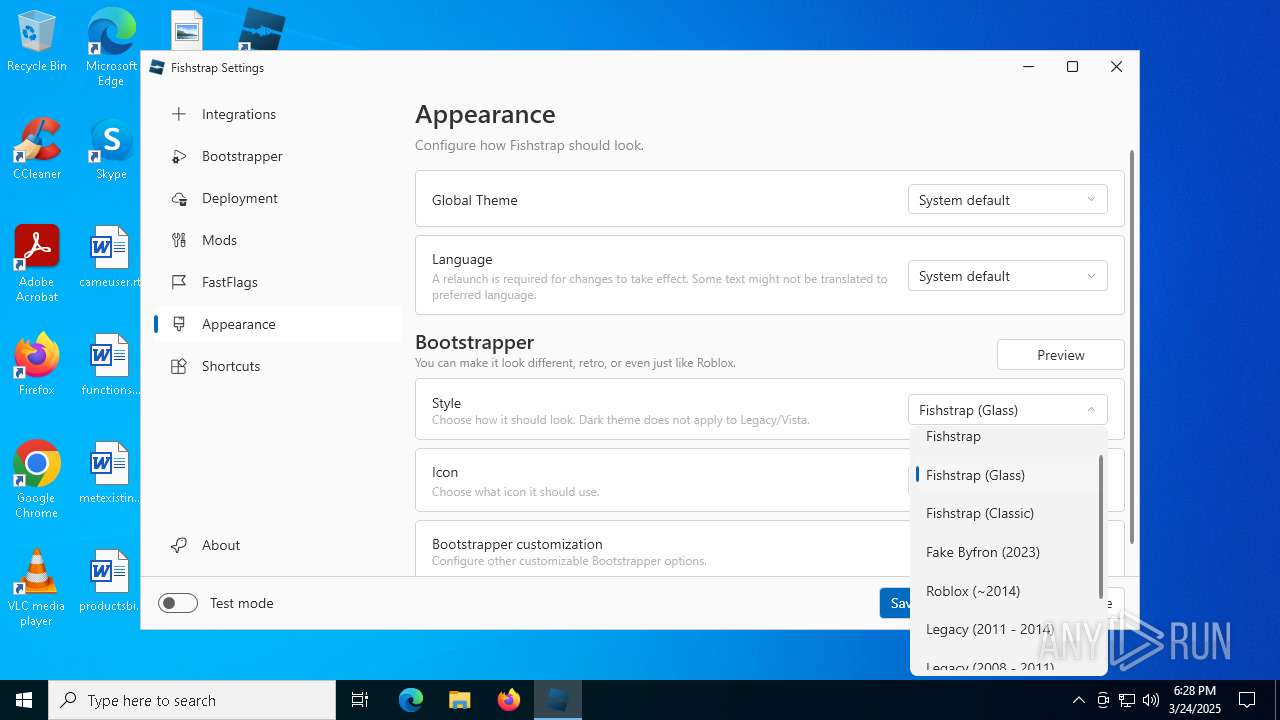
Task: Select the Adobe Acrobat desktop icon
Action: (x=37, y=264)
